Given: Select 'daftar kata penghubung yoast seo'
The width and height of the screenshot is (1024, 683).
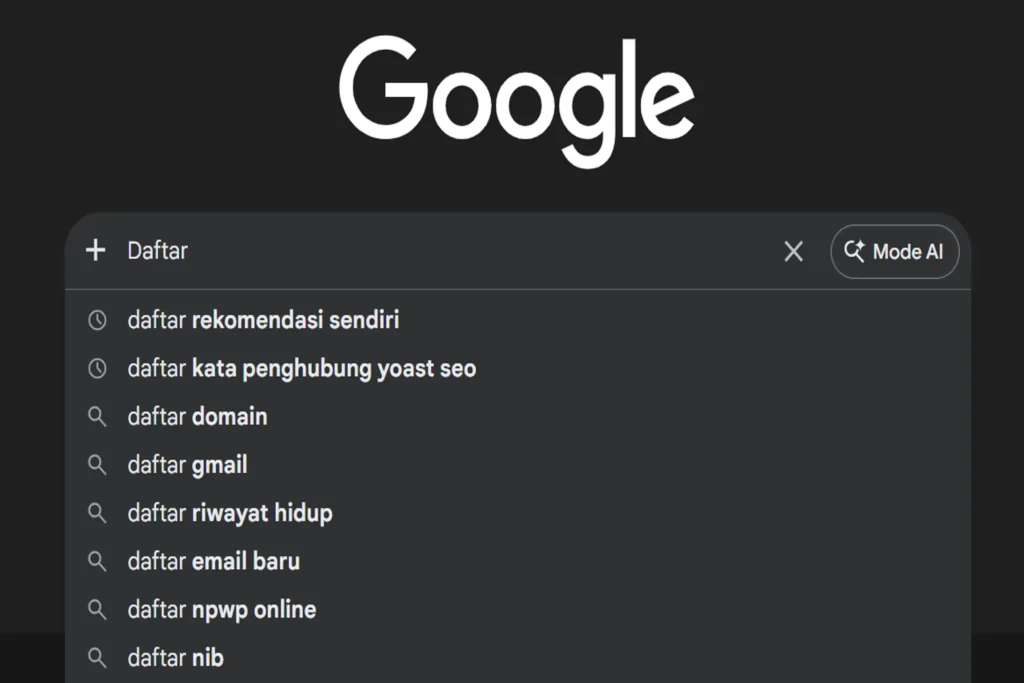Looking at the screenshot, I should [301, 368].
